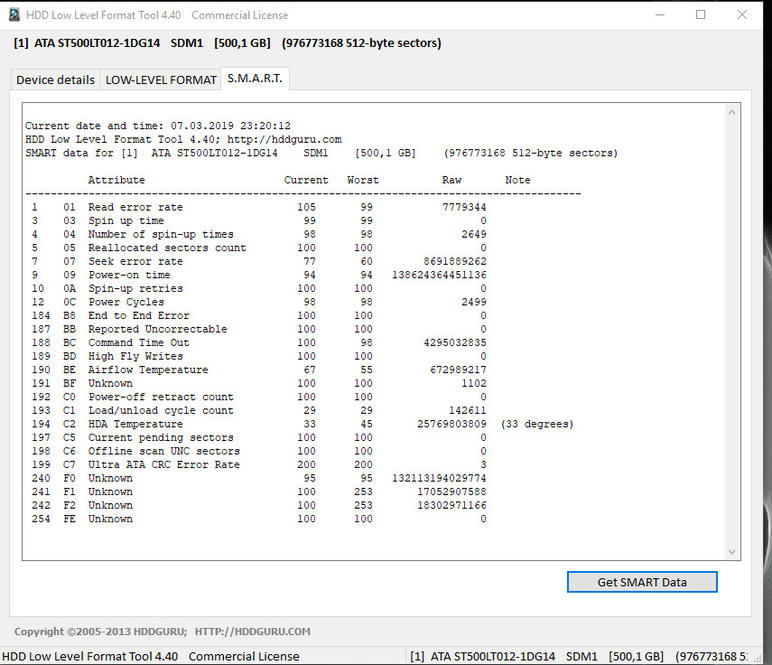Click the Power-off retract count row
Viewport: 772px width, 665px height.
259,397
